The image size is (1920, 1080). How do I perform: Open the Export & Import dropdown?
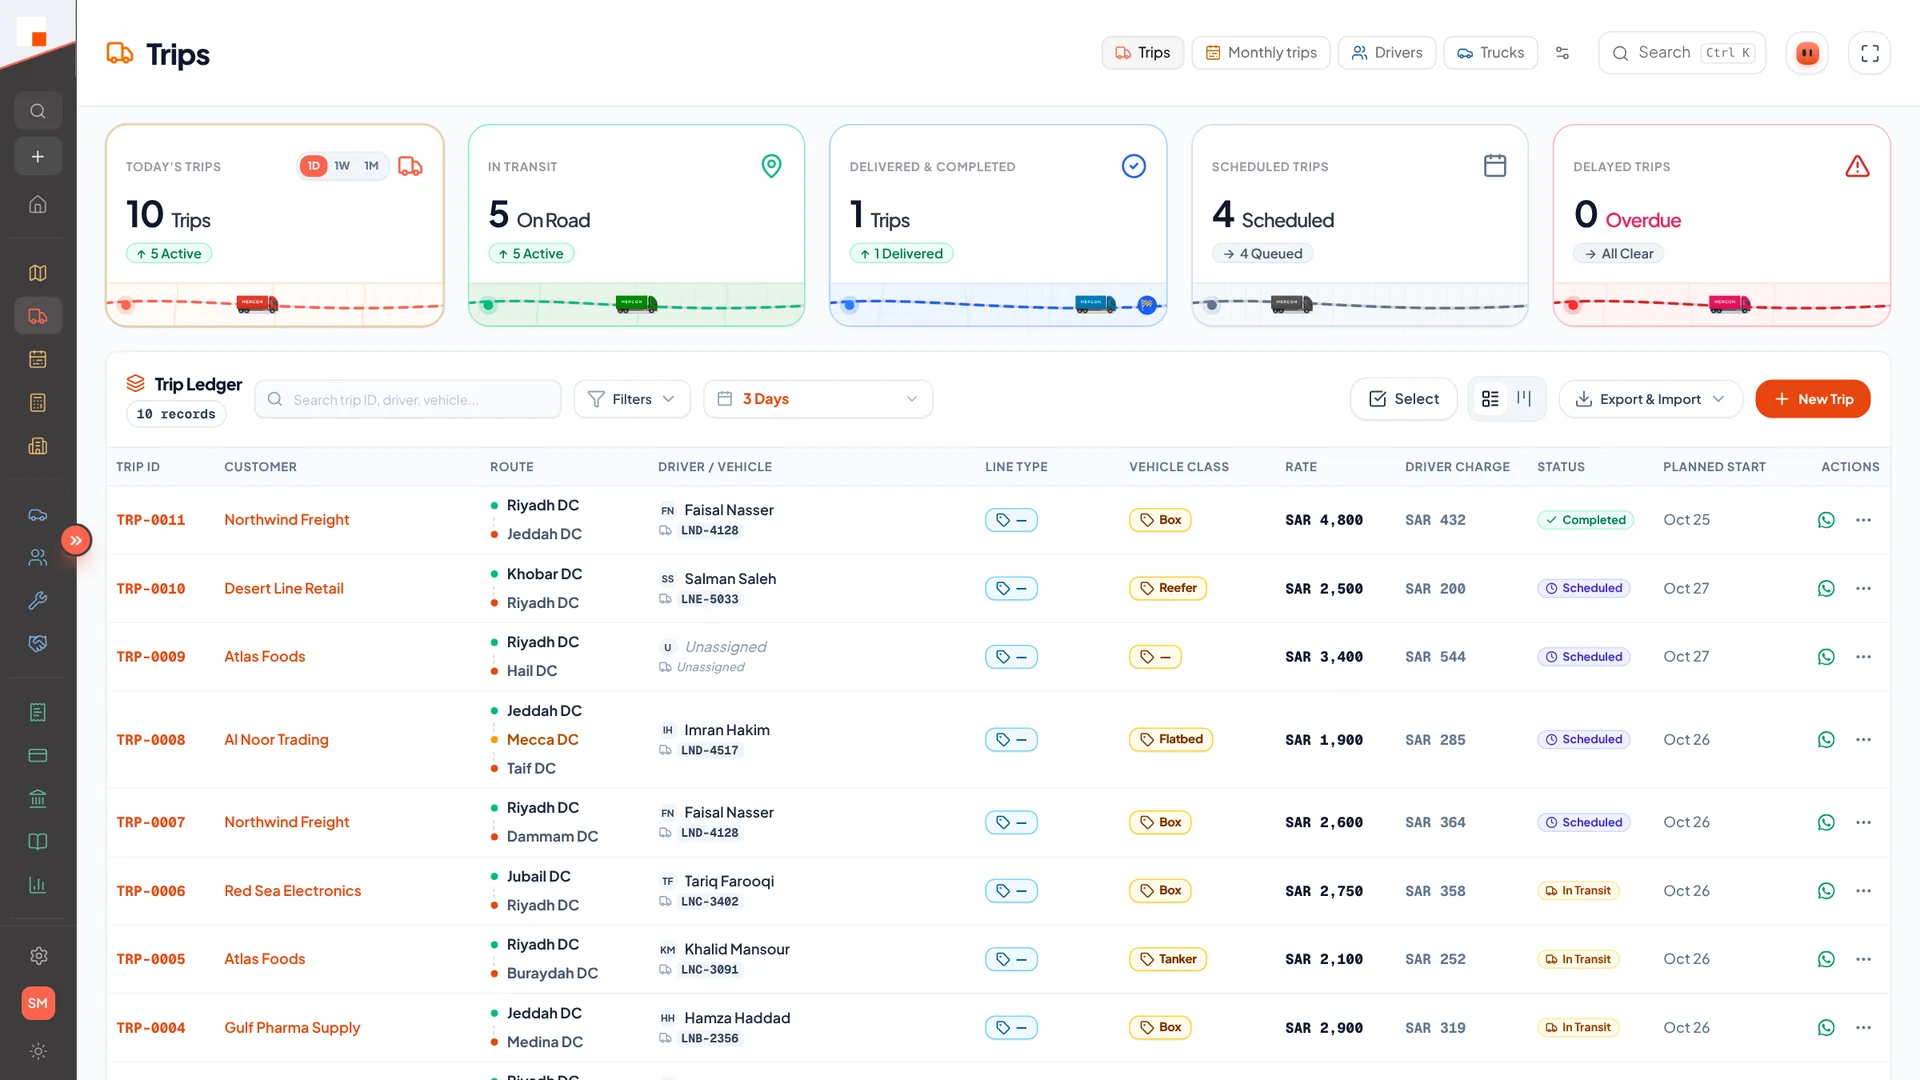(x=1651, y=399)
